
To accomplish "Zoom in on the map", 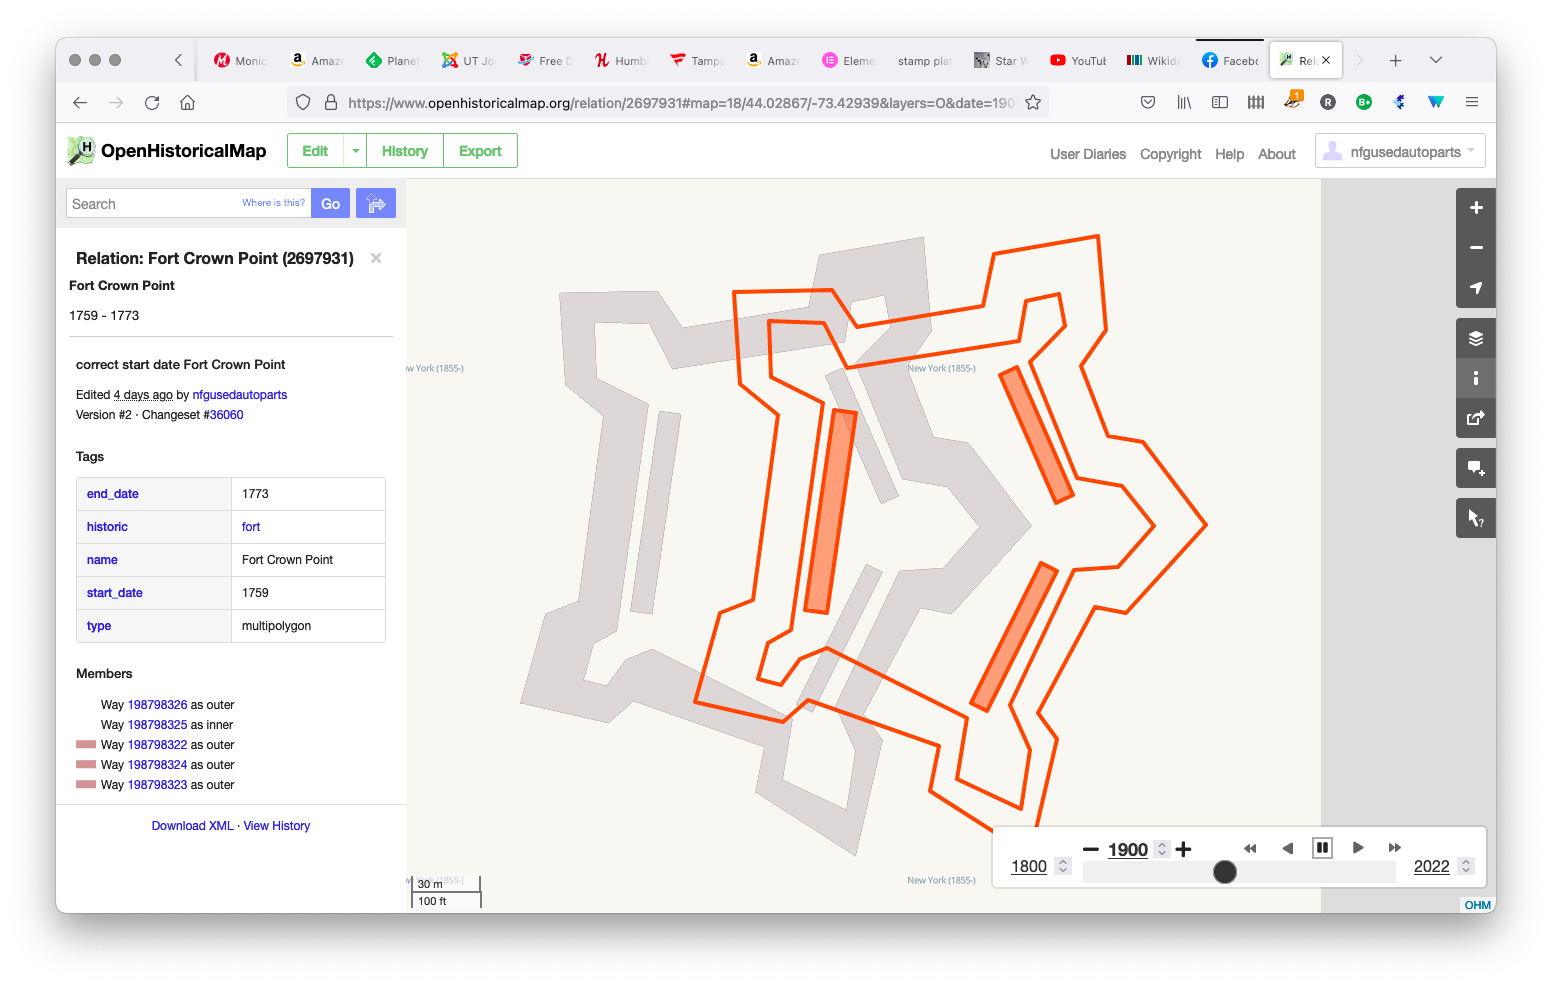I will 1475,207.
